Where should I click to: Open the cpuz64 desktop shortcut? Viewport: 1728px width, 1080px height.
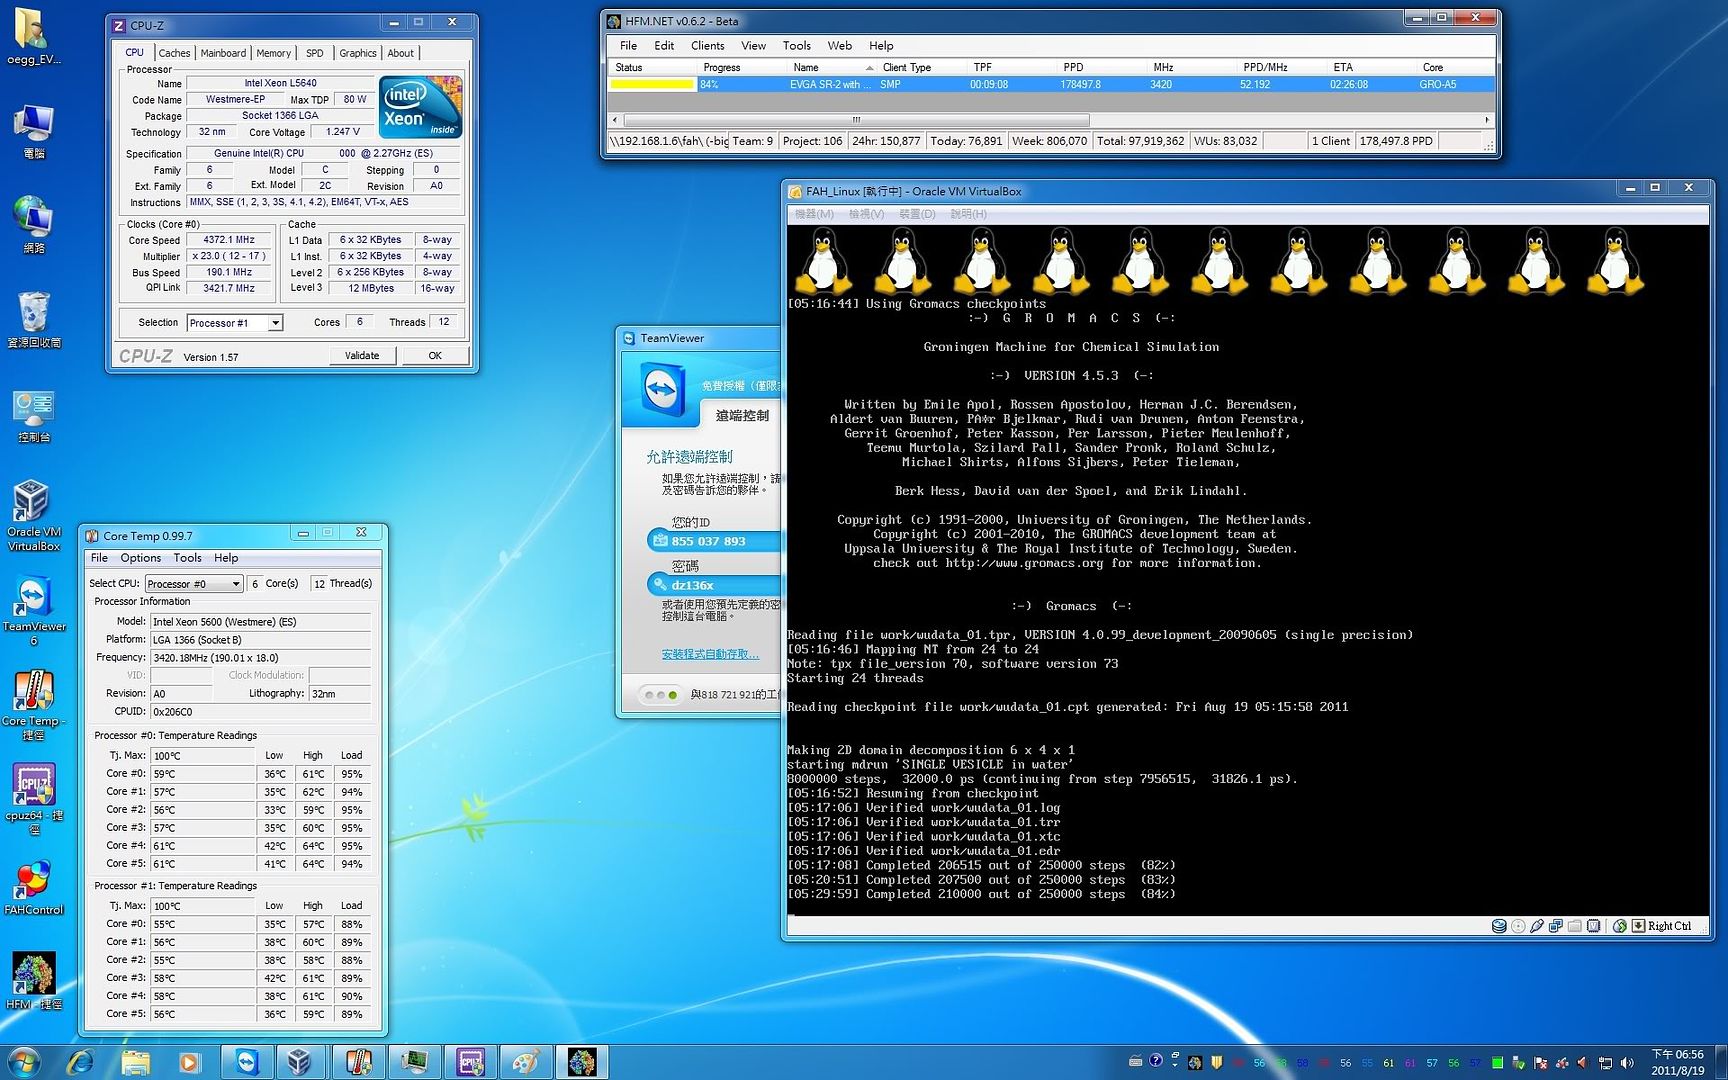click(33, 799)
